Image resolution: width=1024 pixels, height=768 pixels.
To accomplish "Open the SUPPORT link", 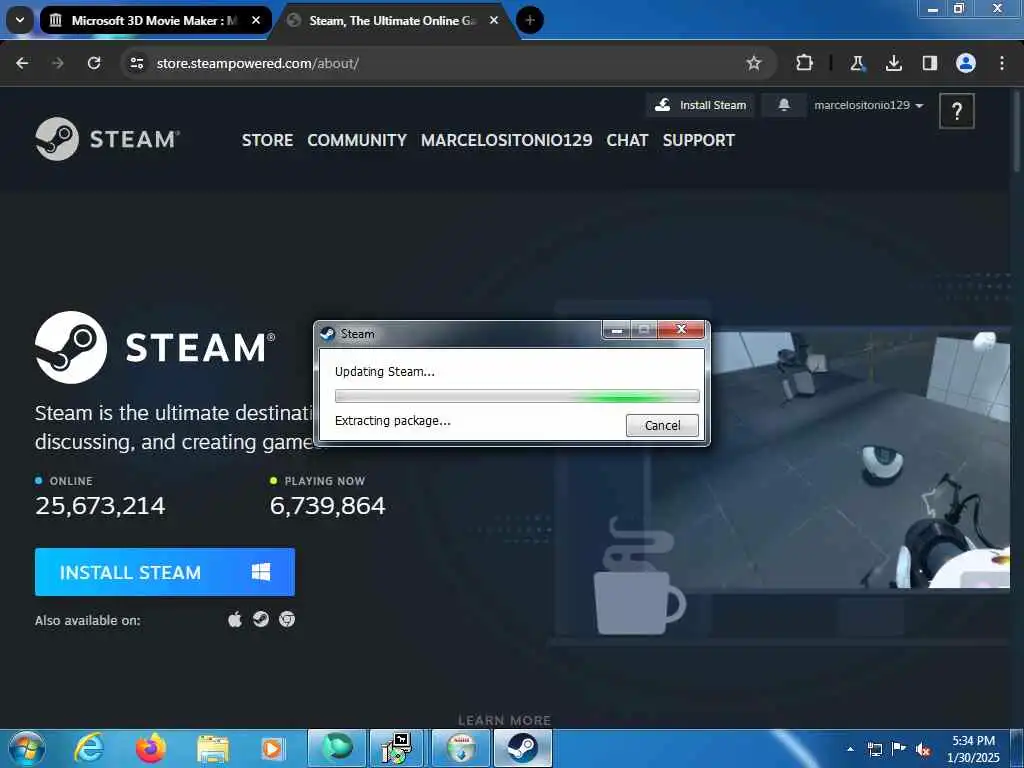I will [699, 140].
